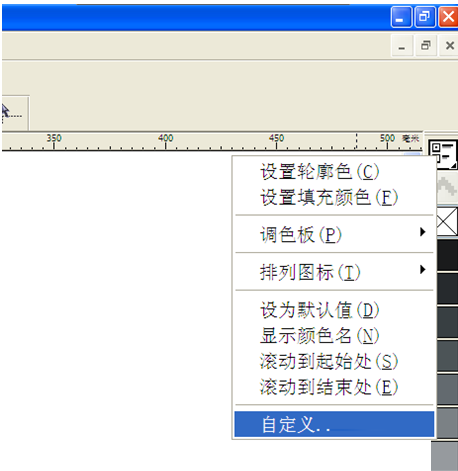Restore the inner document window
458x471 pixels.
point(426,46)
